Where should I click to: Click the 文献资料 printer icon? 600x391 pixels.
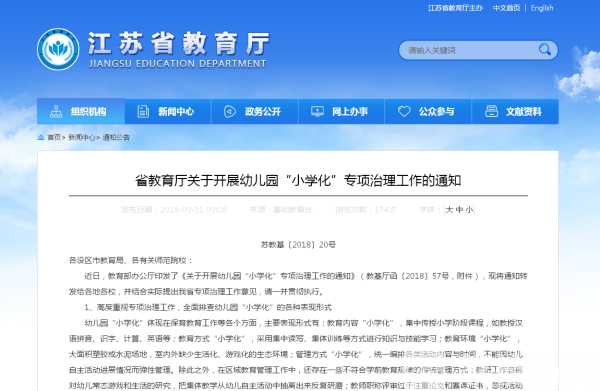[x=491, y=111]
